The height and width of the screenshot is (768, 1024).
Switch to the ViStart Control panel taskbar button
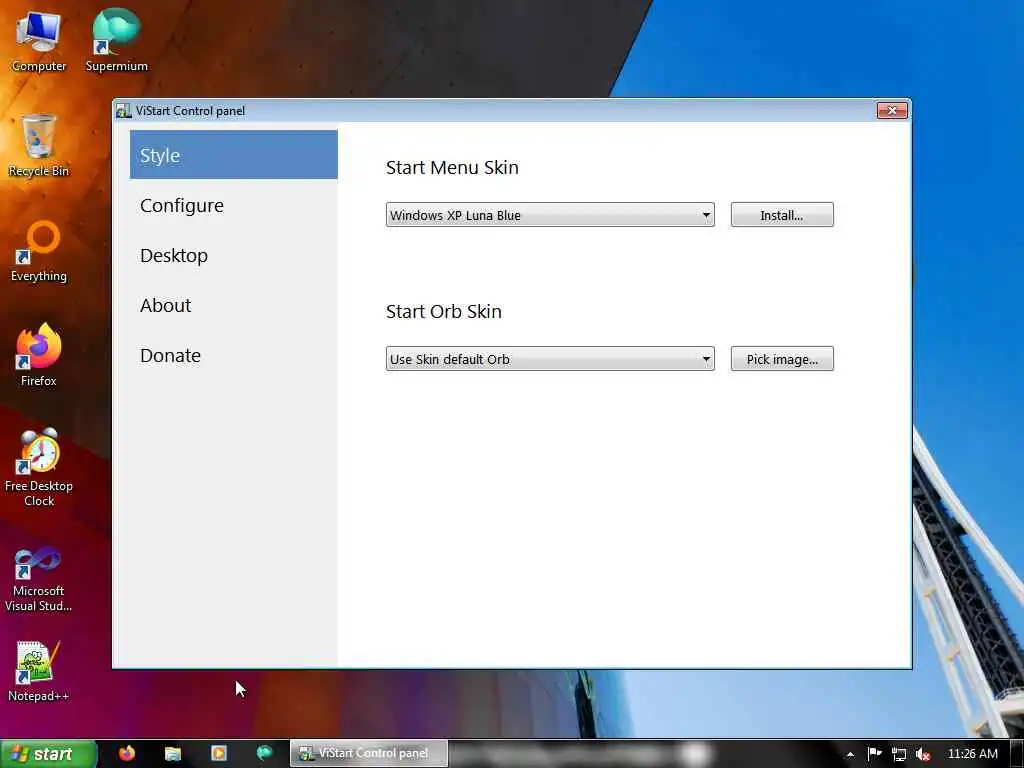(369, 754)
